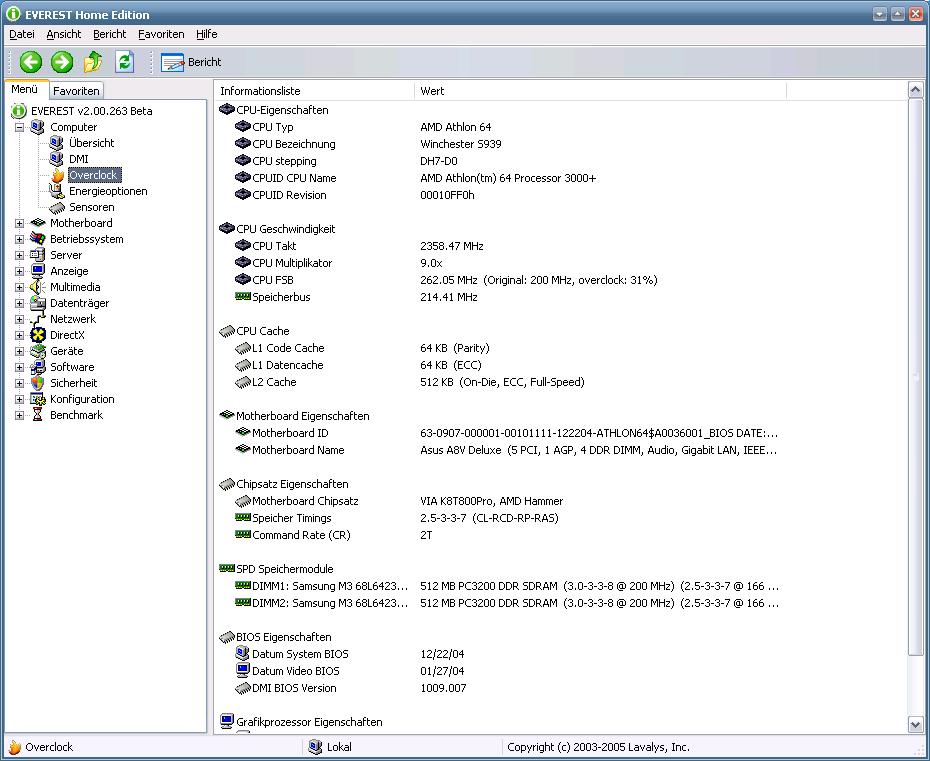Expand the Multimedia tree node

pyautogui.click(x=20, y=287)
